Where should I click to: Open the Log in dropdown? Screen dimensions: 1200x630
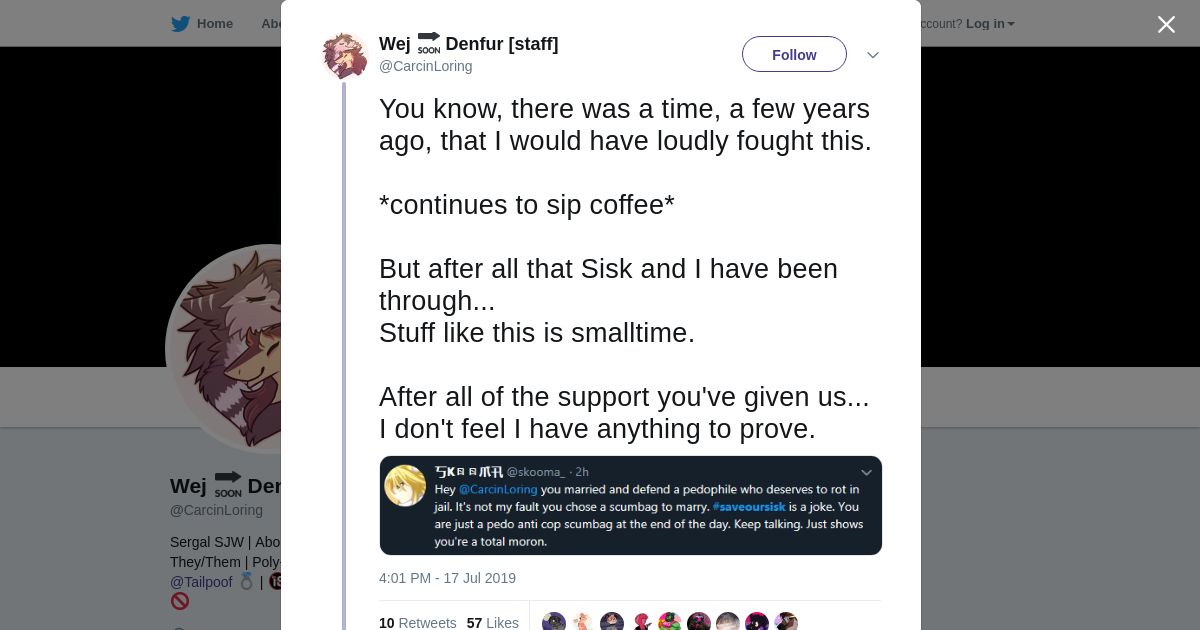pyautogui.click(x=989, y=24)
